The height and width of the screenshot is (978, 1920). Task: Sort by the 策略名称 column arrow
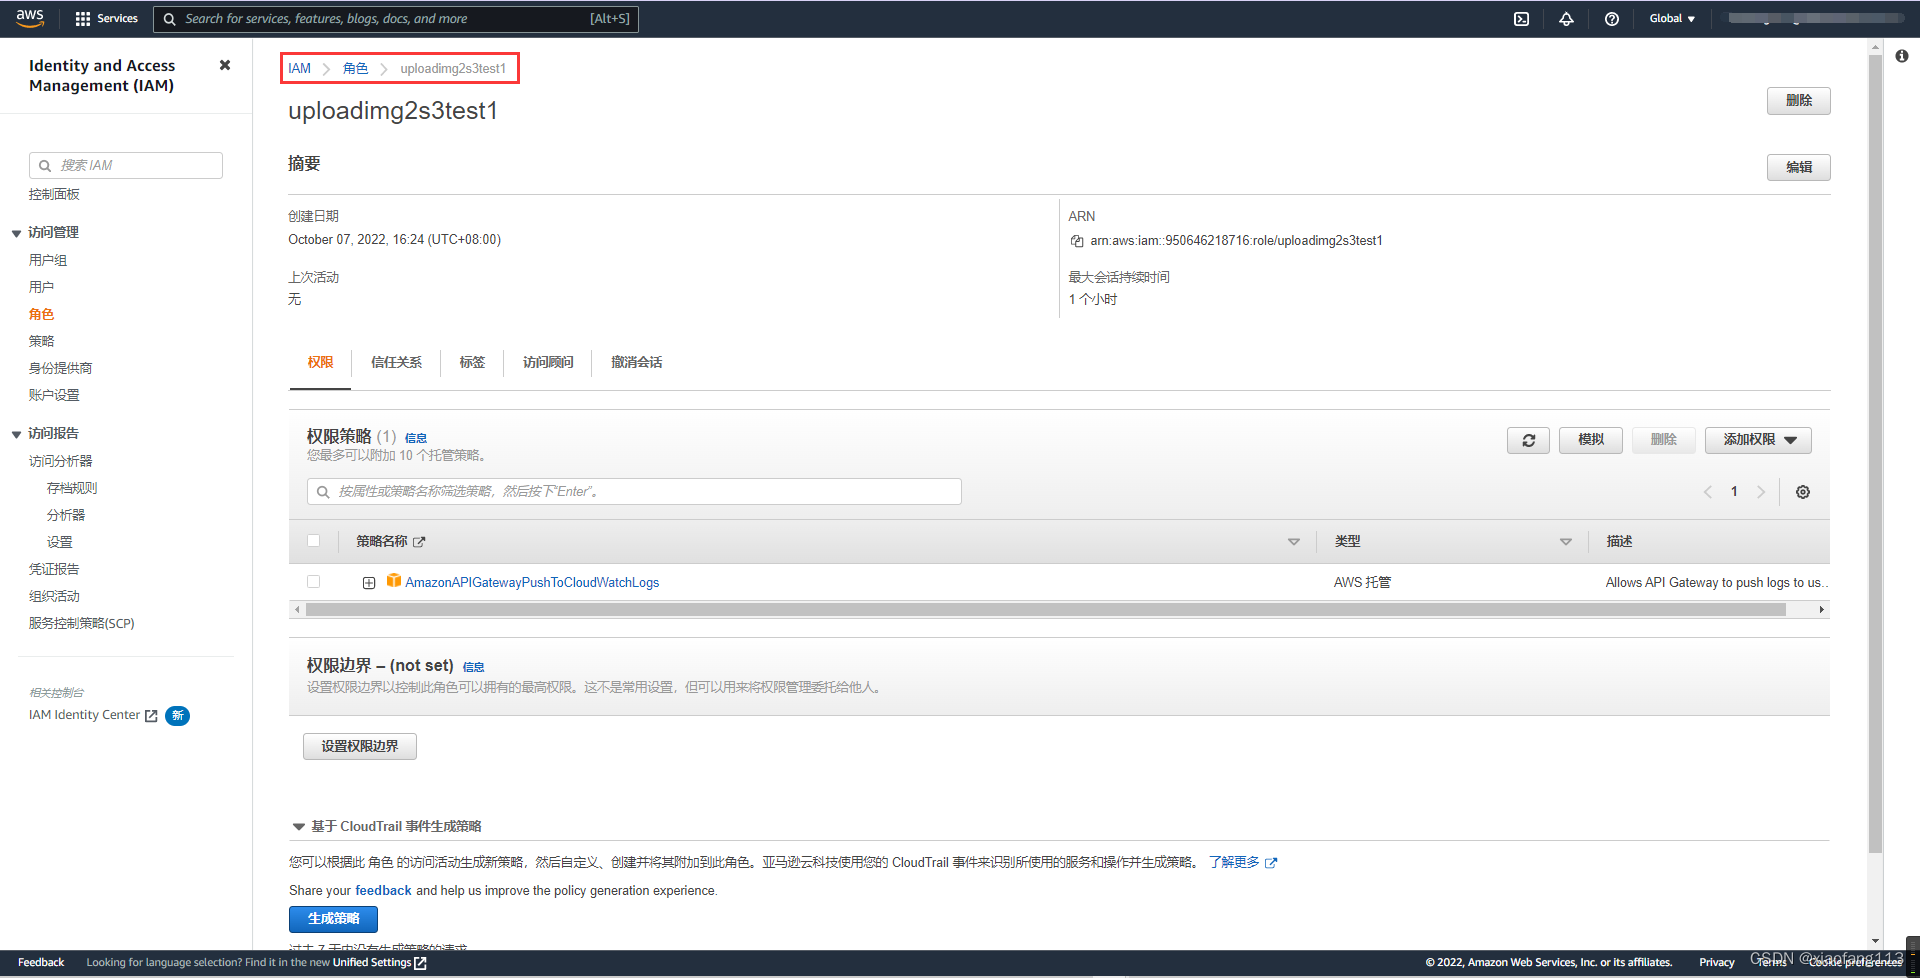[x=1294, y=542]
